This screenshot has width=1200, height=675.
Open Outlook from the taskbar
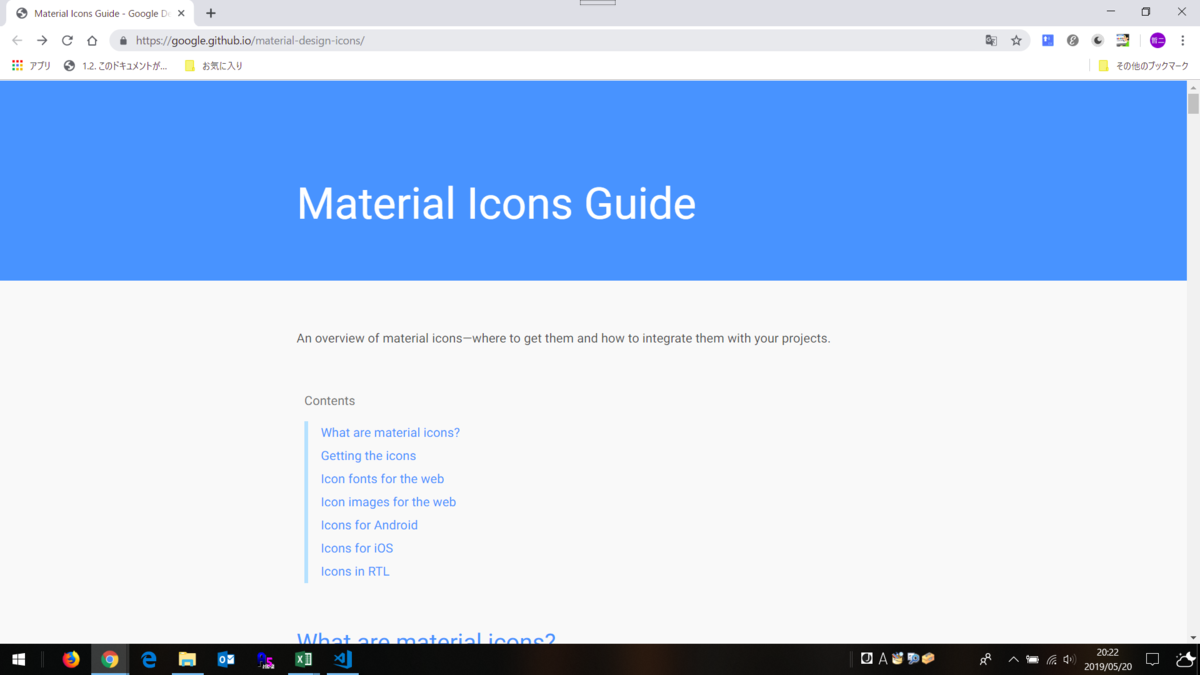pos(226,659)
